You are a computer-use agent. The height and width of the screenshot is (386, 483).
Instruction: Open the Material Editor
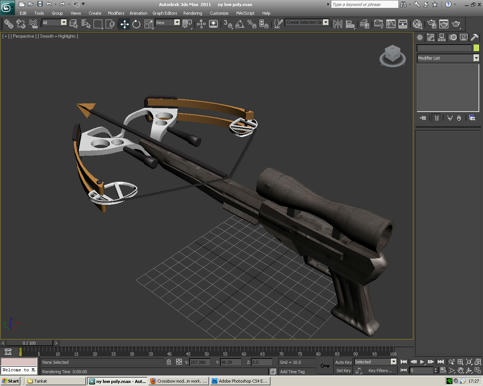tap(417, 24)
